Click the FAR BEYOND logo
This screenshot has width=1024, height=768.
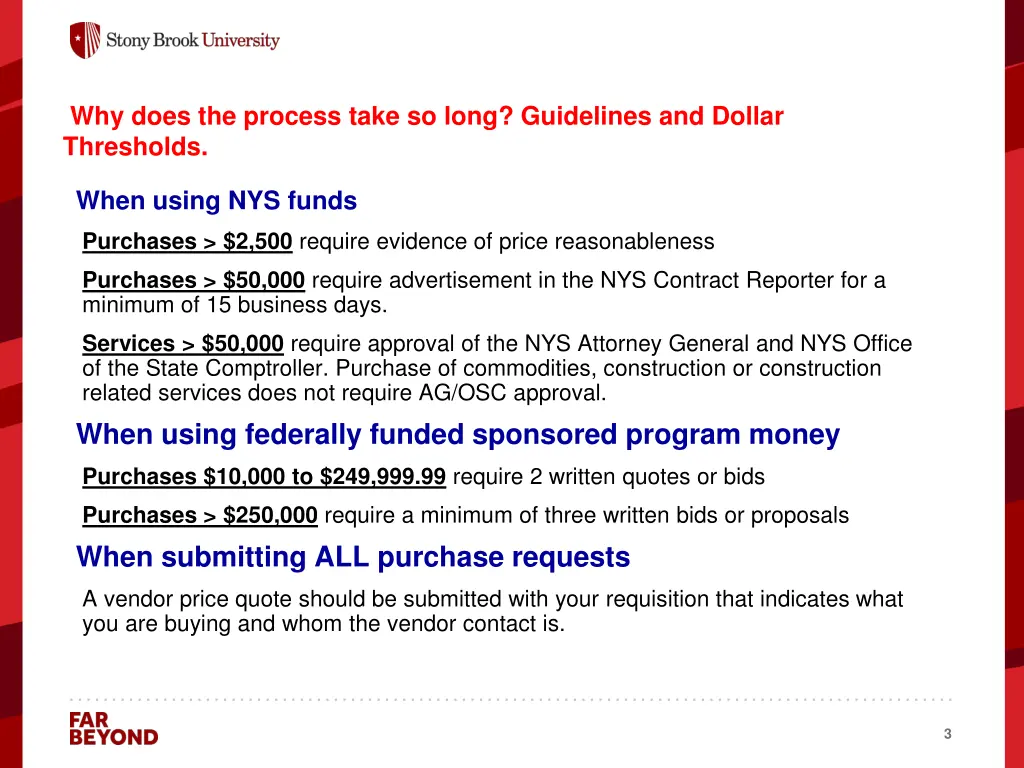pyautogui.click(x=114, y=729)
